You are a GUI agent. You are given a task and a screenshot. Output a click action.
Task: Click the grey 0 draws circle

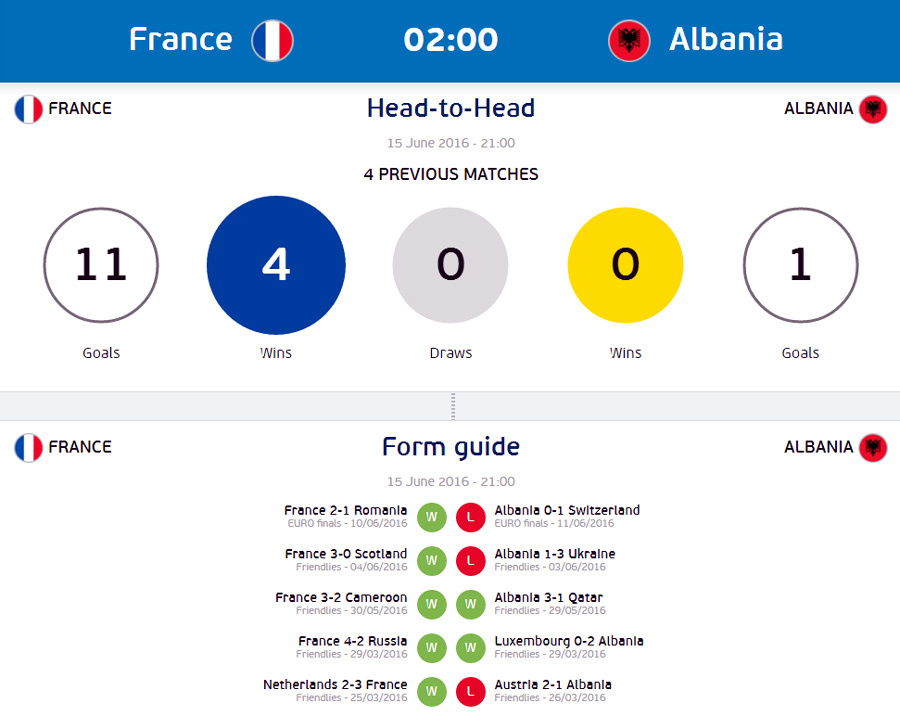click(450, 265)
